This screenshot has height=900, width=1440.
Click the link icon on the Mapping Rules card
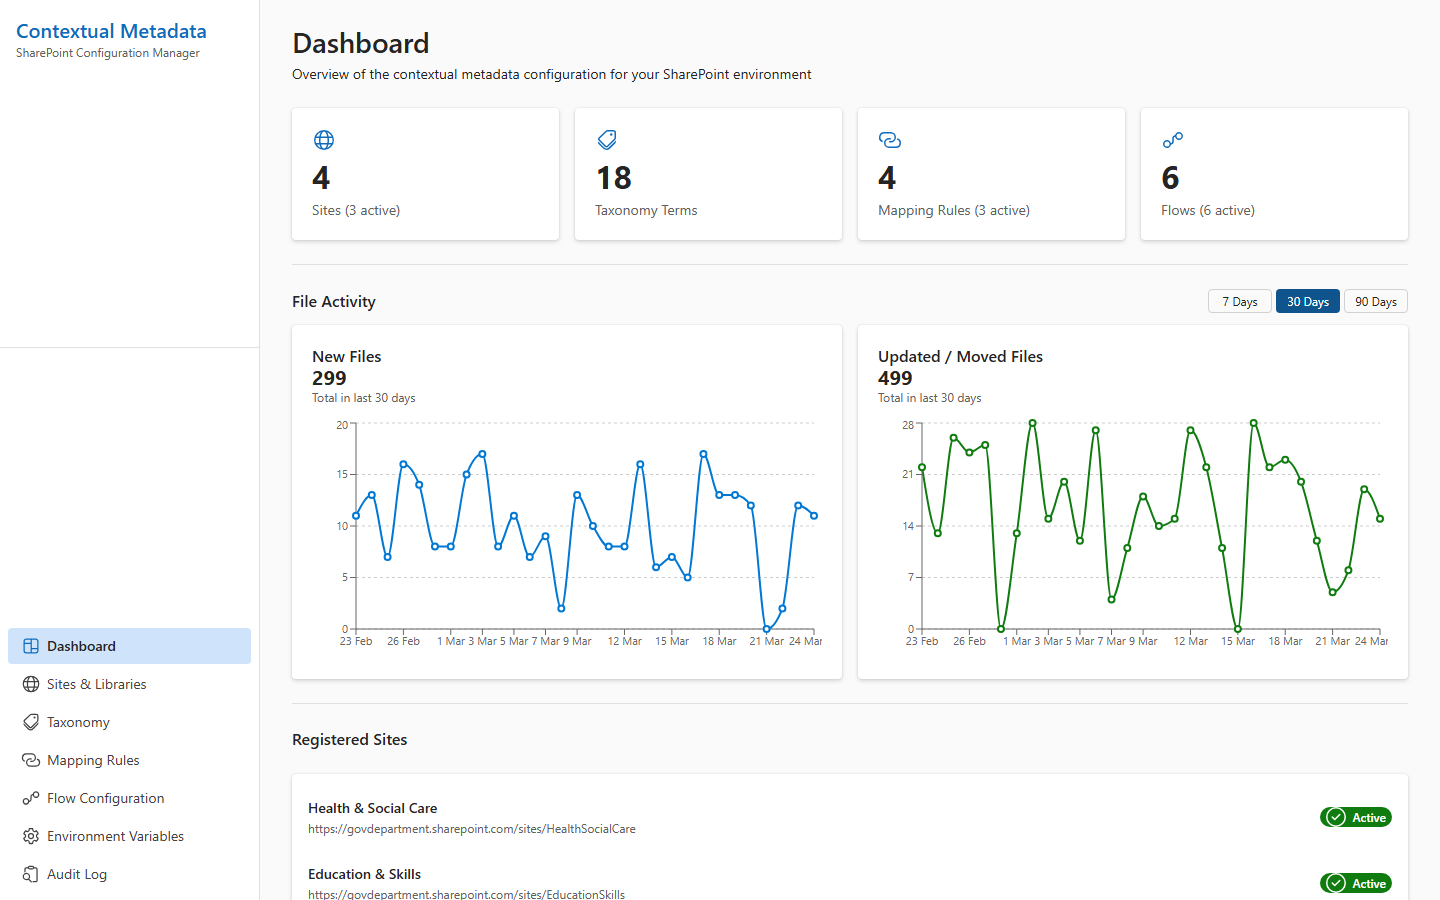[x=889, y=140]
